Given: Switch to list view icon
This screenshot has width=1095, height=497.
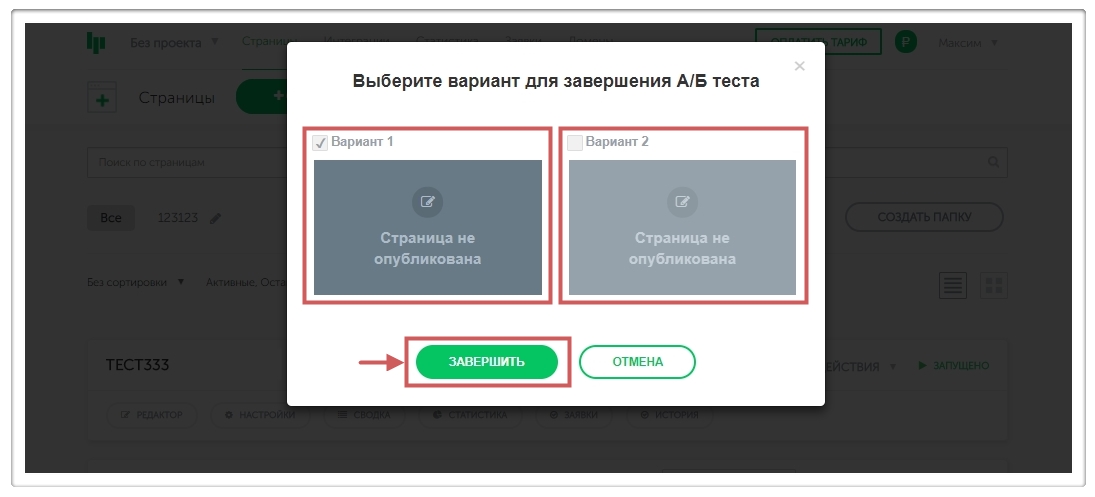Looking at the screenshot, I should click(953, 286).
